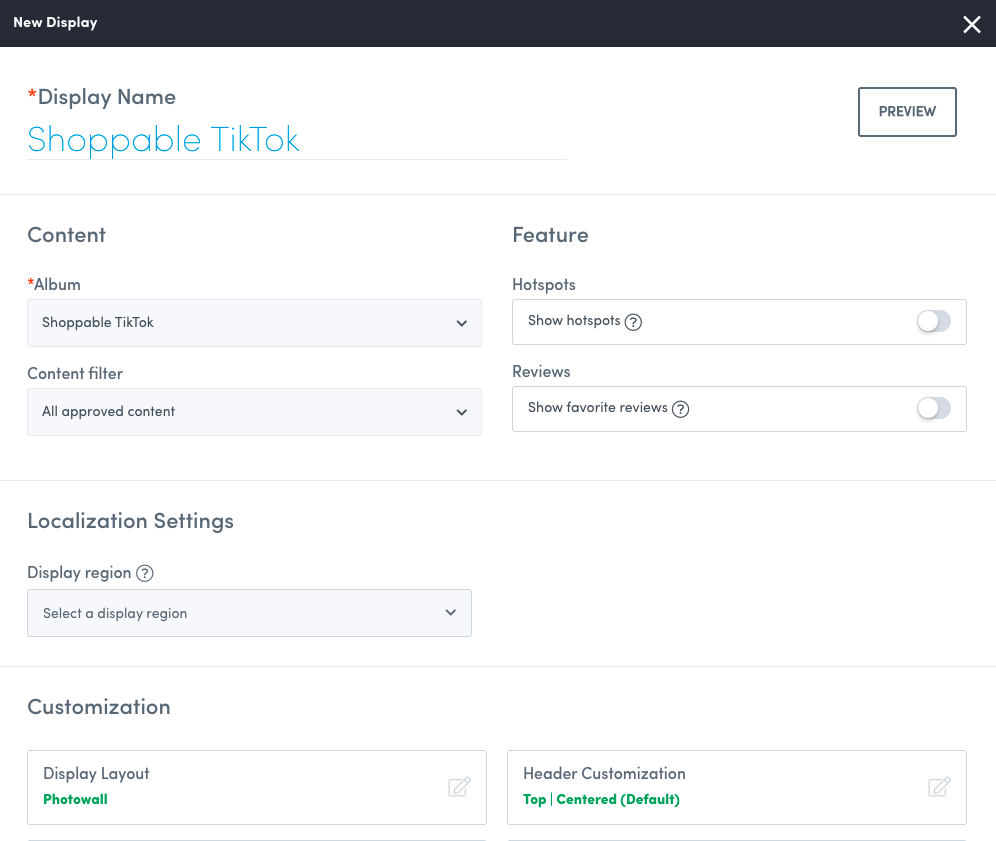This screenshot has height=841, width=996.
Task: Click the help icon beside Show hotspots
Action: pyautogui.click(x=633, y=322)
